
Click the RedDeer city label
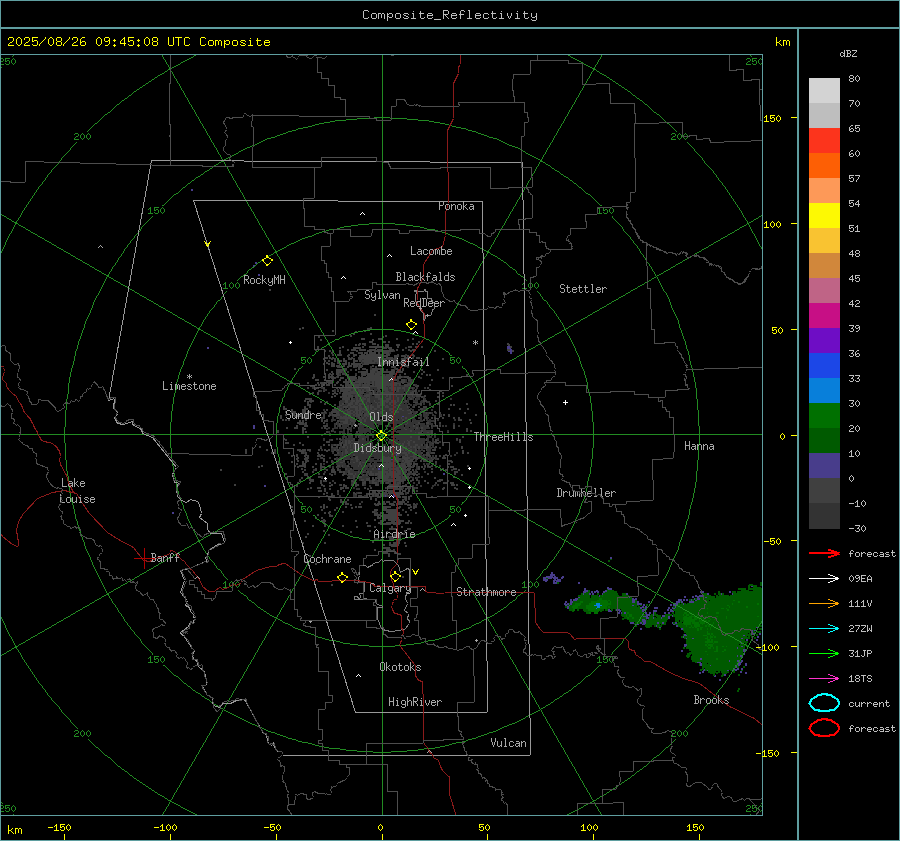pos(424,303)
